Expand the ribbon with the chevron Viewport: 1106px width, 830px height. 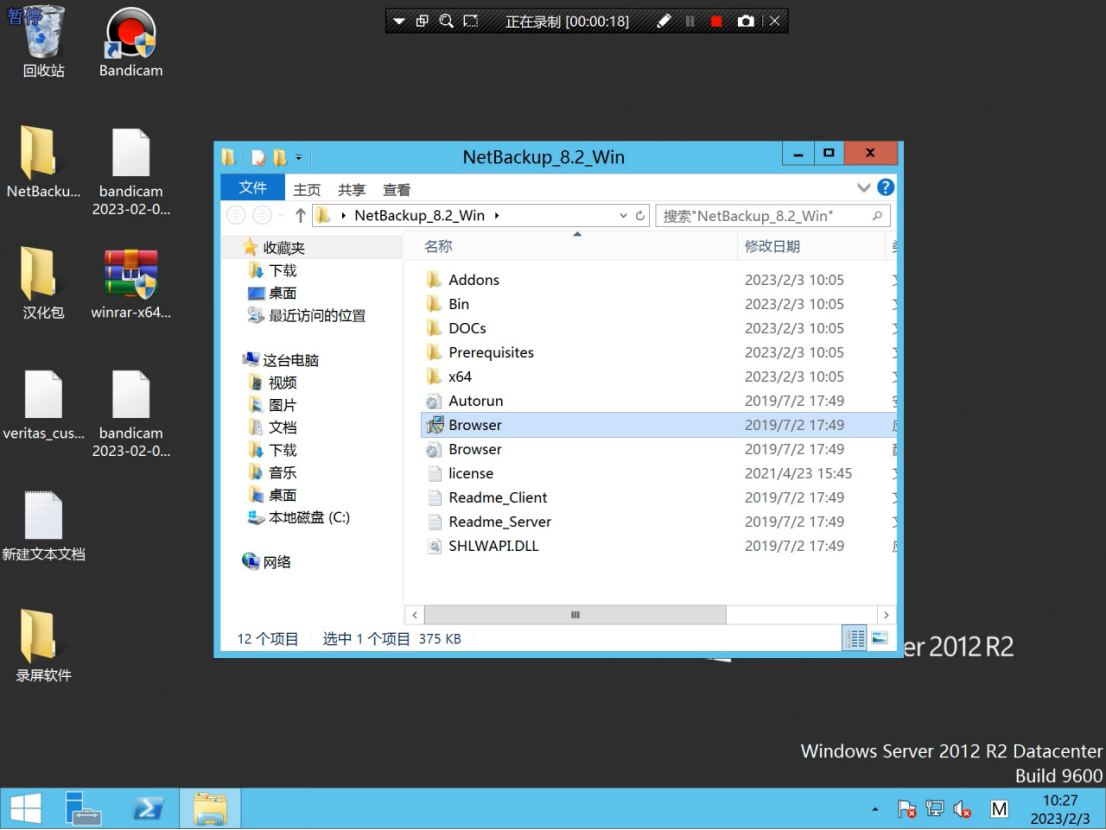click(x=862, y=188)
